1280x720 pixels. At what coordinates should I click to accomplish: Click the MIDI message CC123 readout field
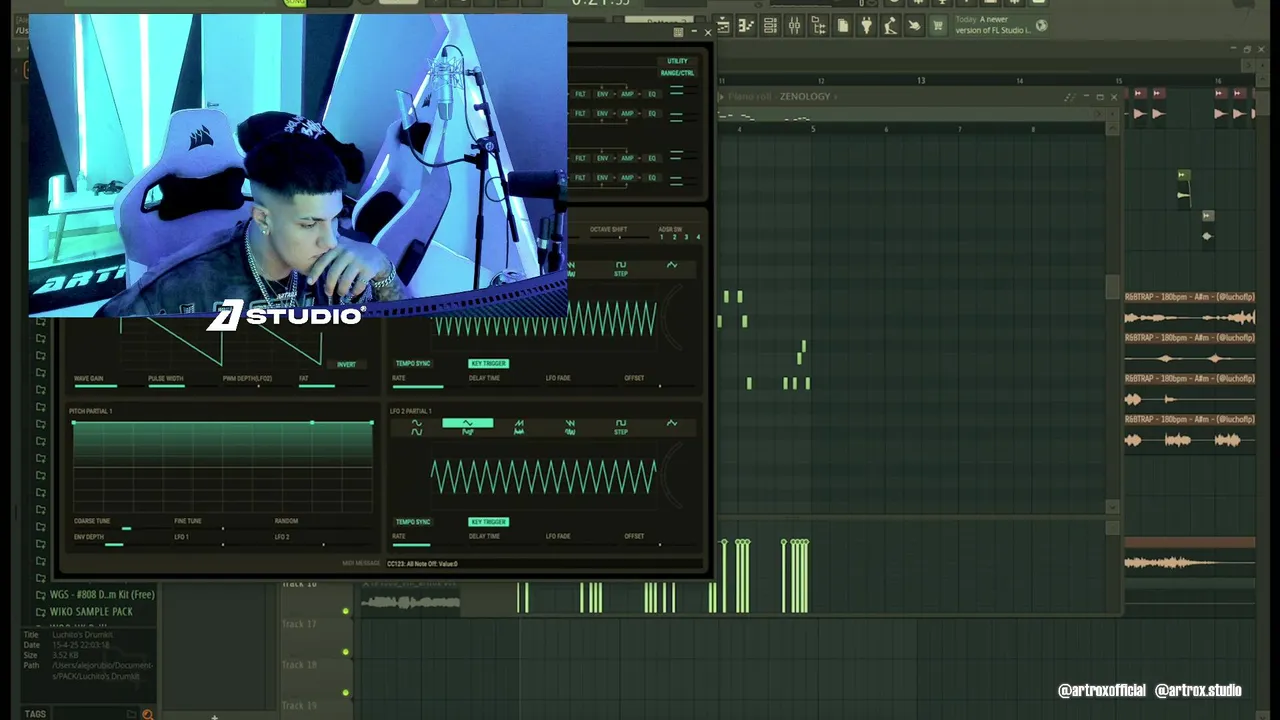click(542, 564)
